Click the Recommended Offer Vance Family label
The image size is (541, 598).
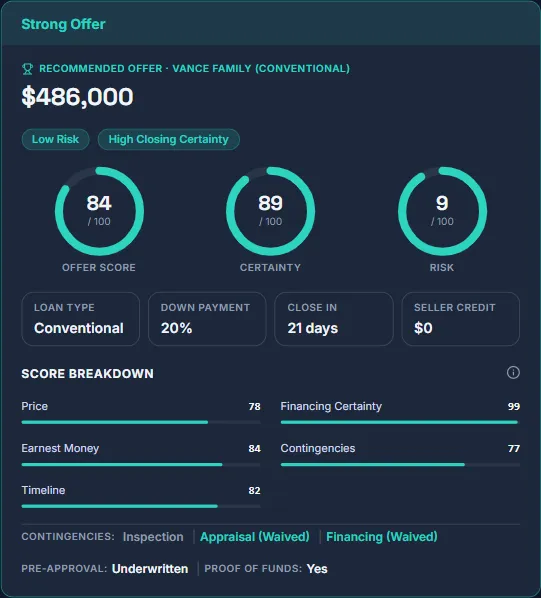[194, 69]
